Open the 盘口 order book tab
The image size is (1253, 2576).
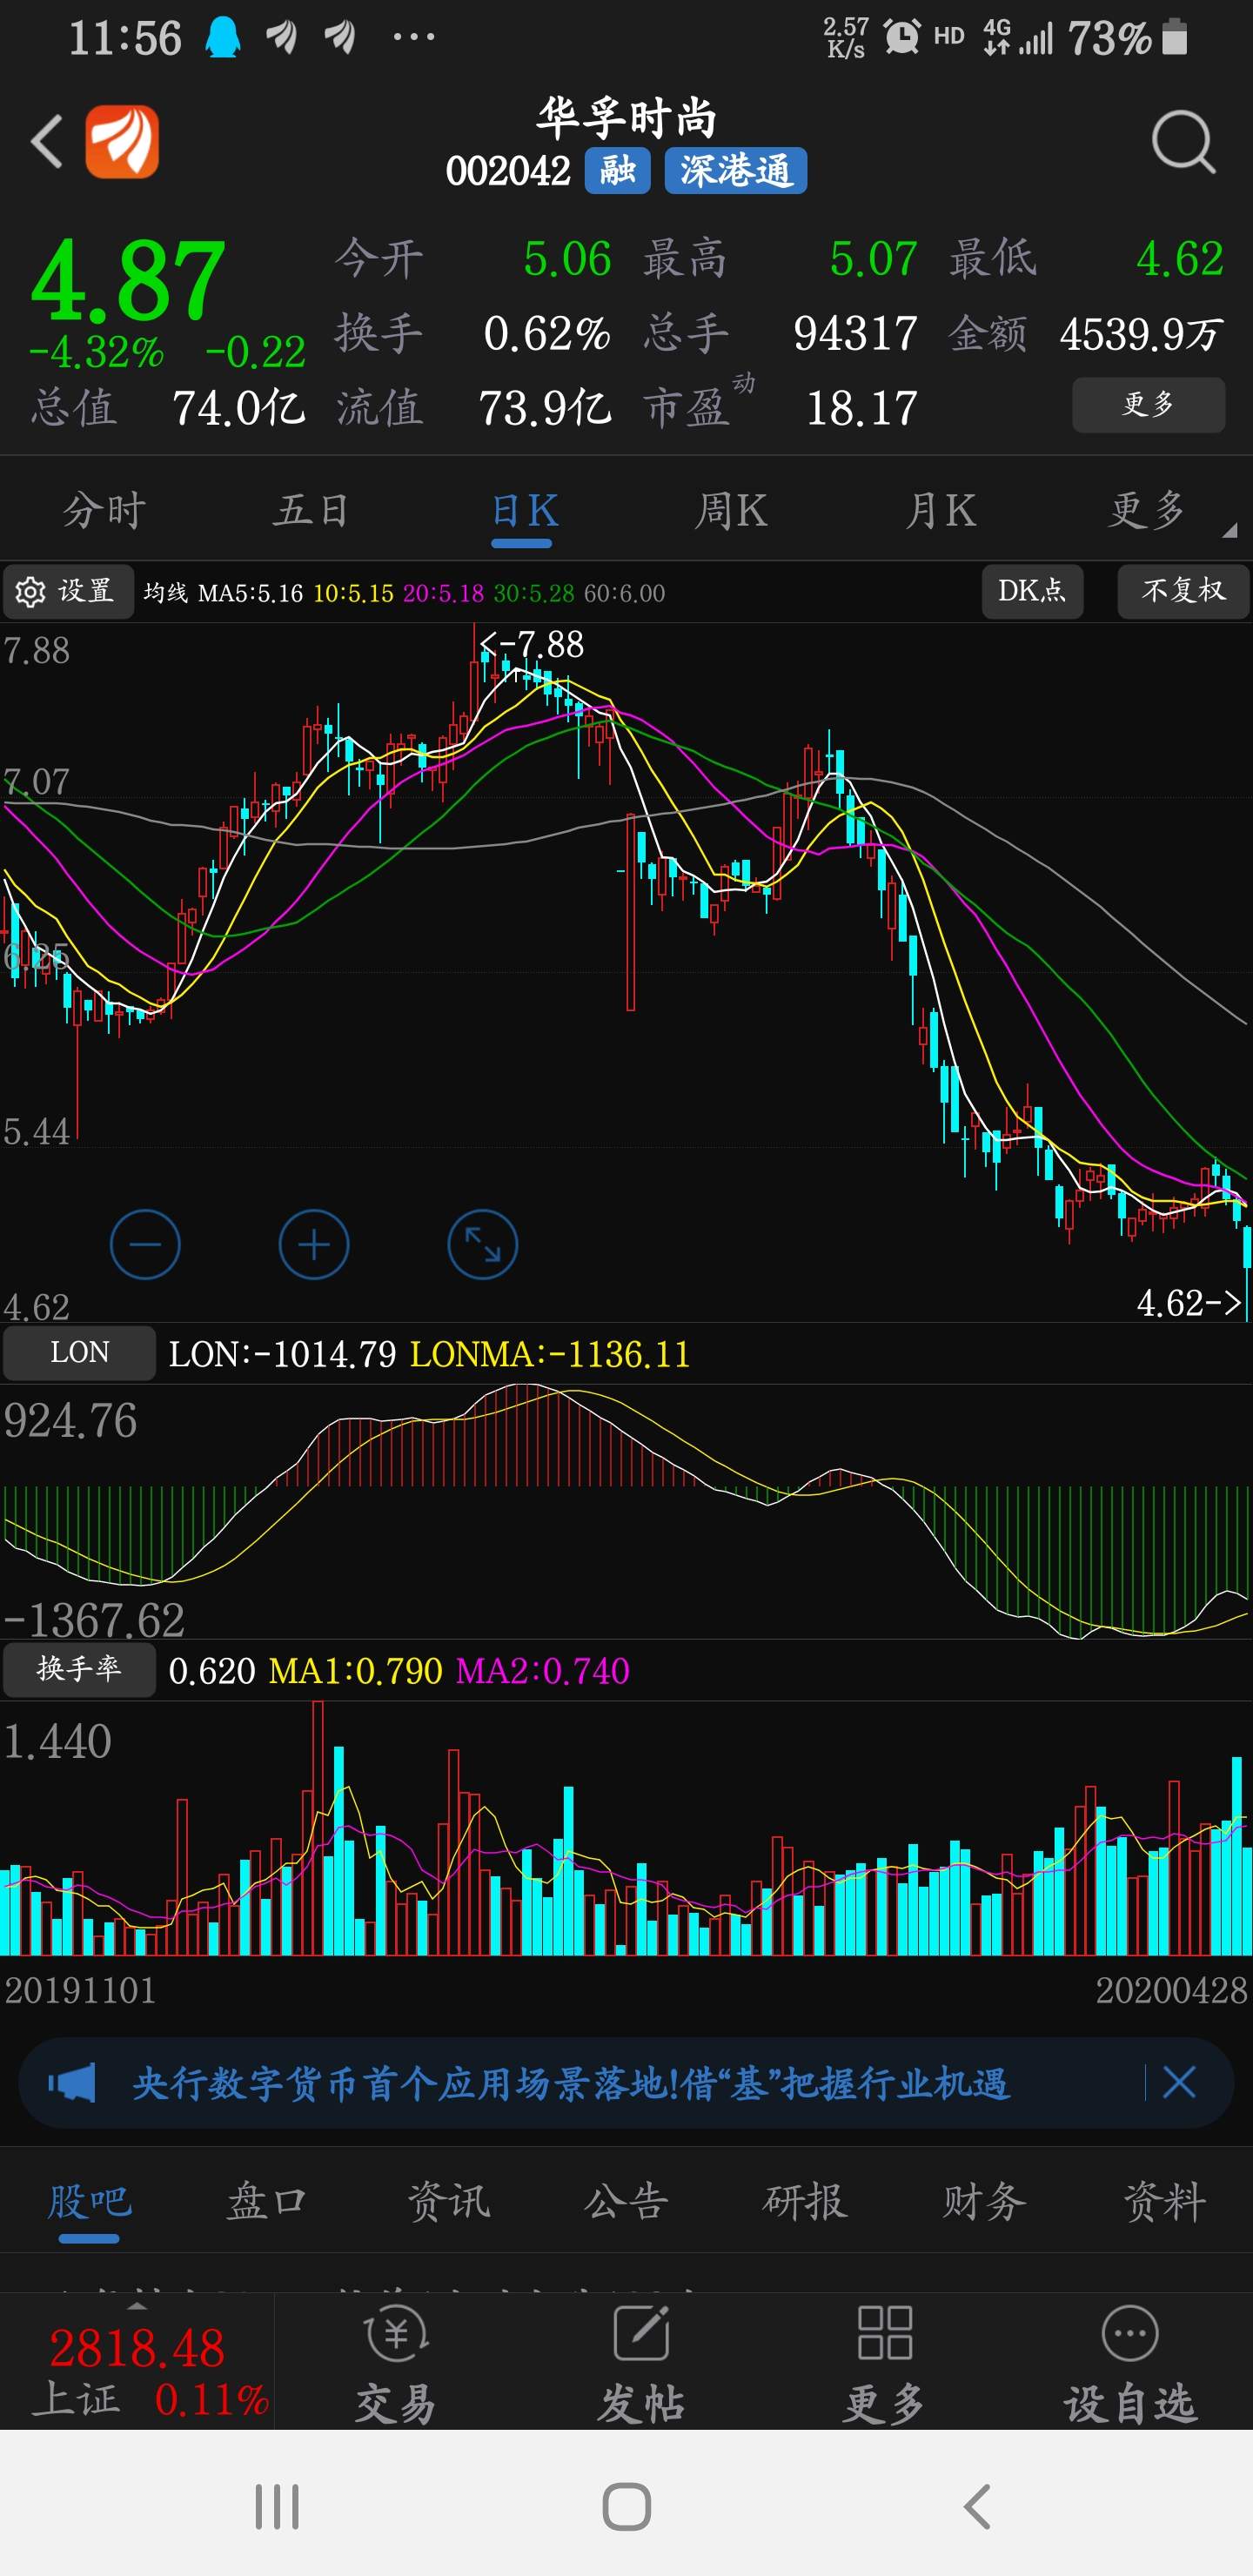[267, 2201]
